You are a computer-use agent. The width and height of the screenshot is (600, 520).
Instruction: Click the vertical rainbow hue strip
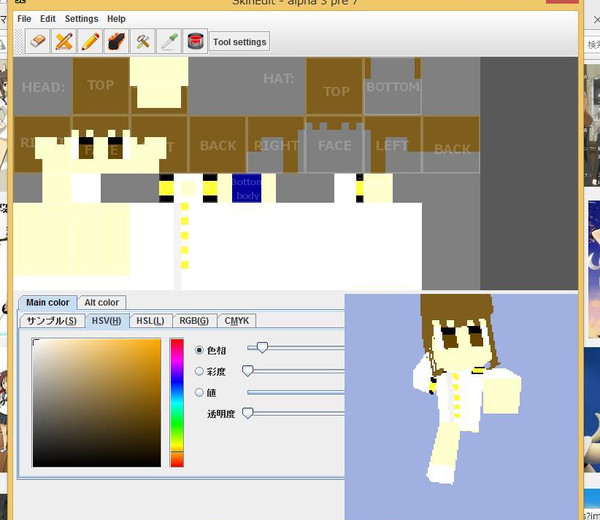pos(177,403)
